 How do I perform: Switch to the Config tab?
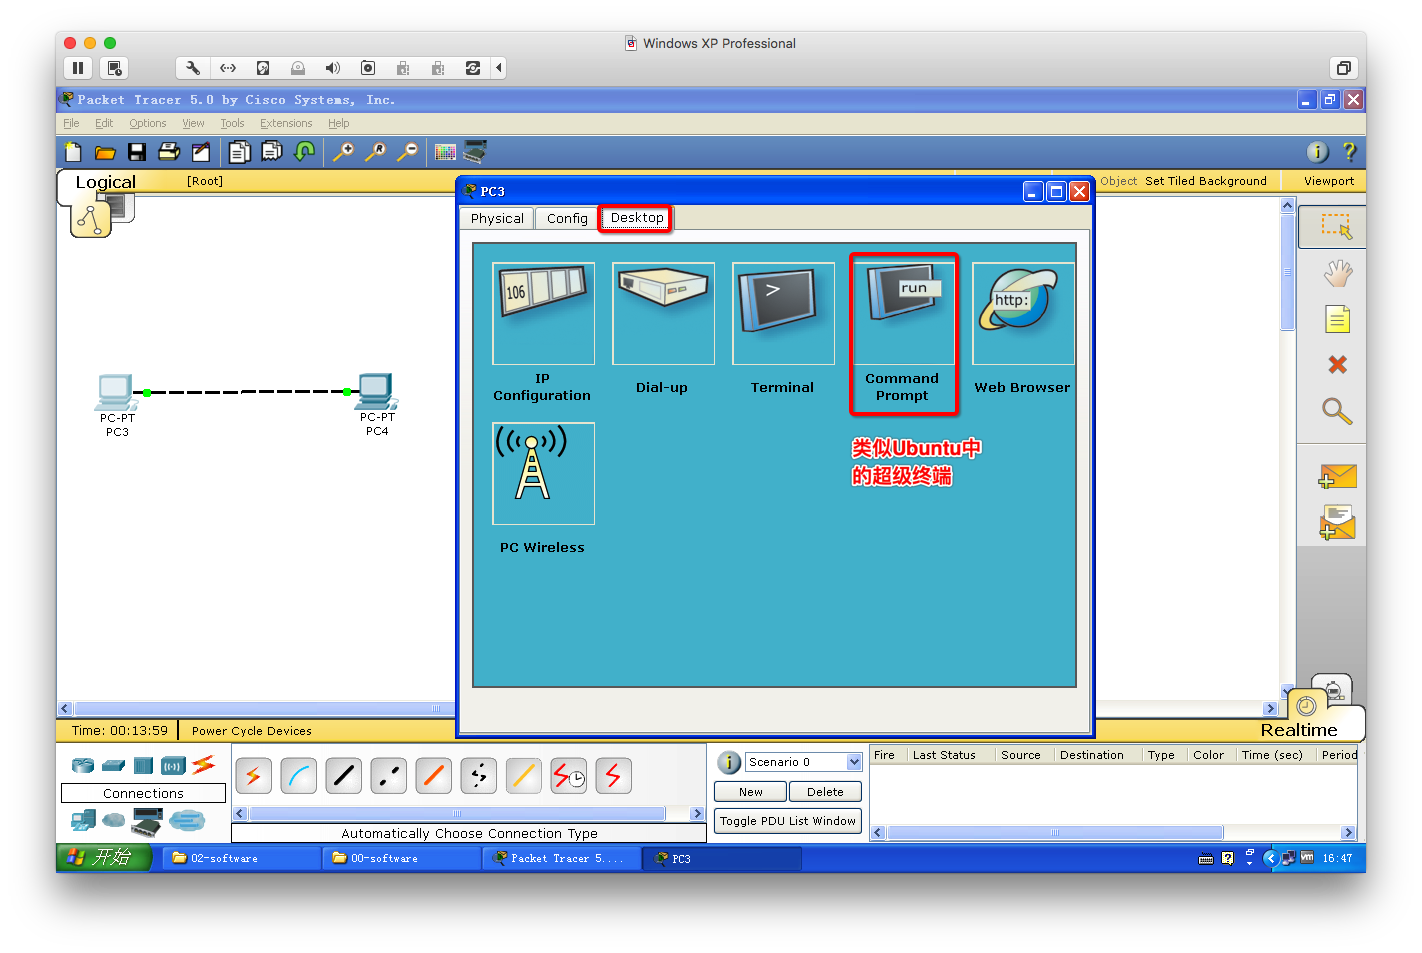pyautogui.click(x=567, y=219)
